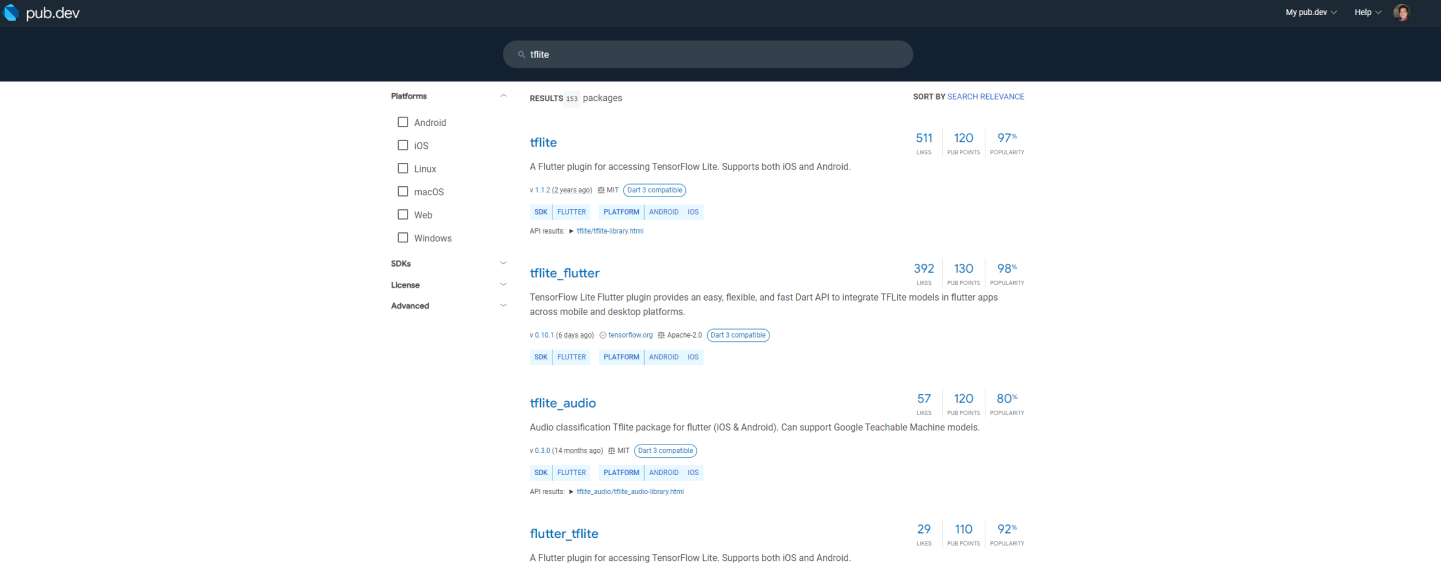This screenshot has width=1441, height=568.
Task: Open the flutter_tflite package page
Action: (564, 534)
